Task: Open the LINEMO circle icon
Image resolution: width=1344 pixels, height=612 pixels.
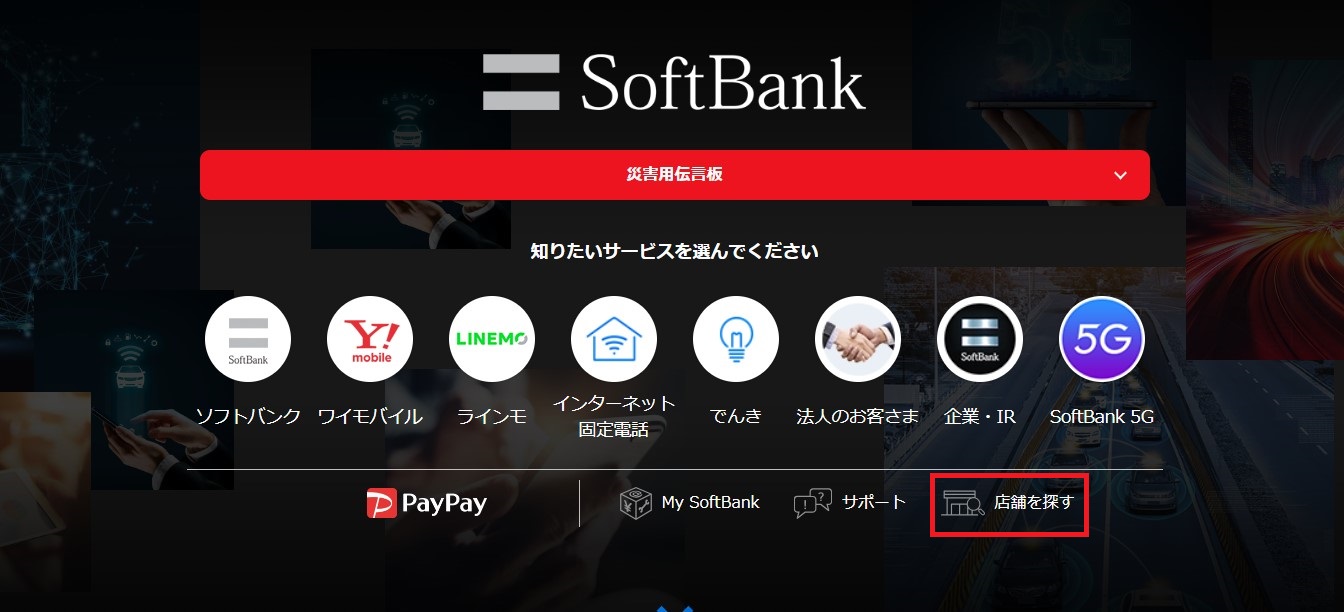Action: click(x=492, y=339)
